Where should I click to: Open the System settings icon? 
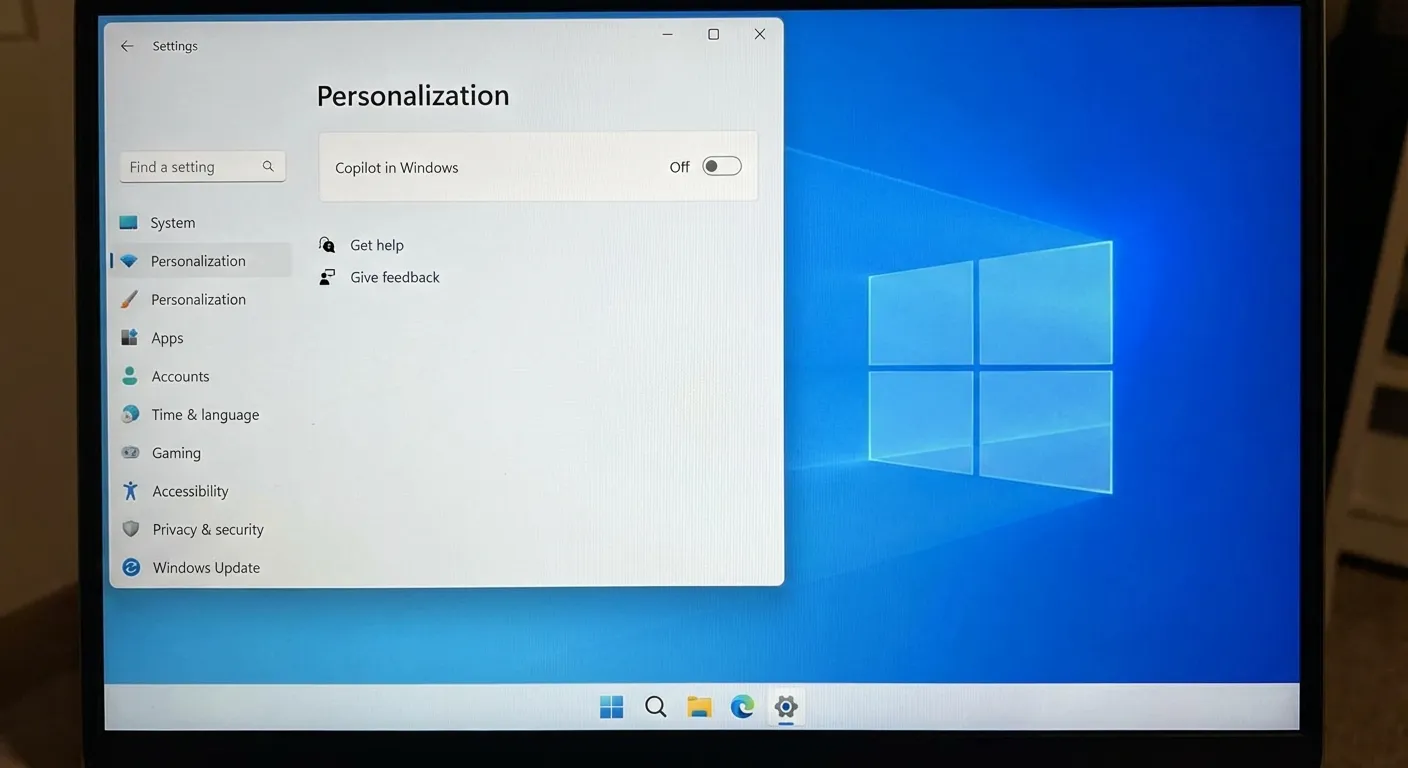click(130, 222)
